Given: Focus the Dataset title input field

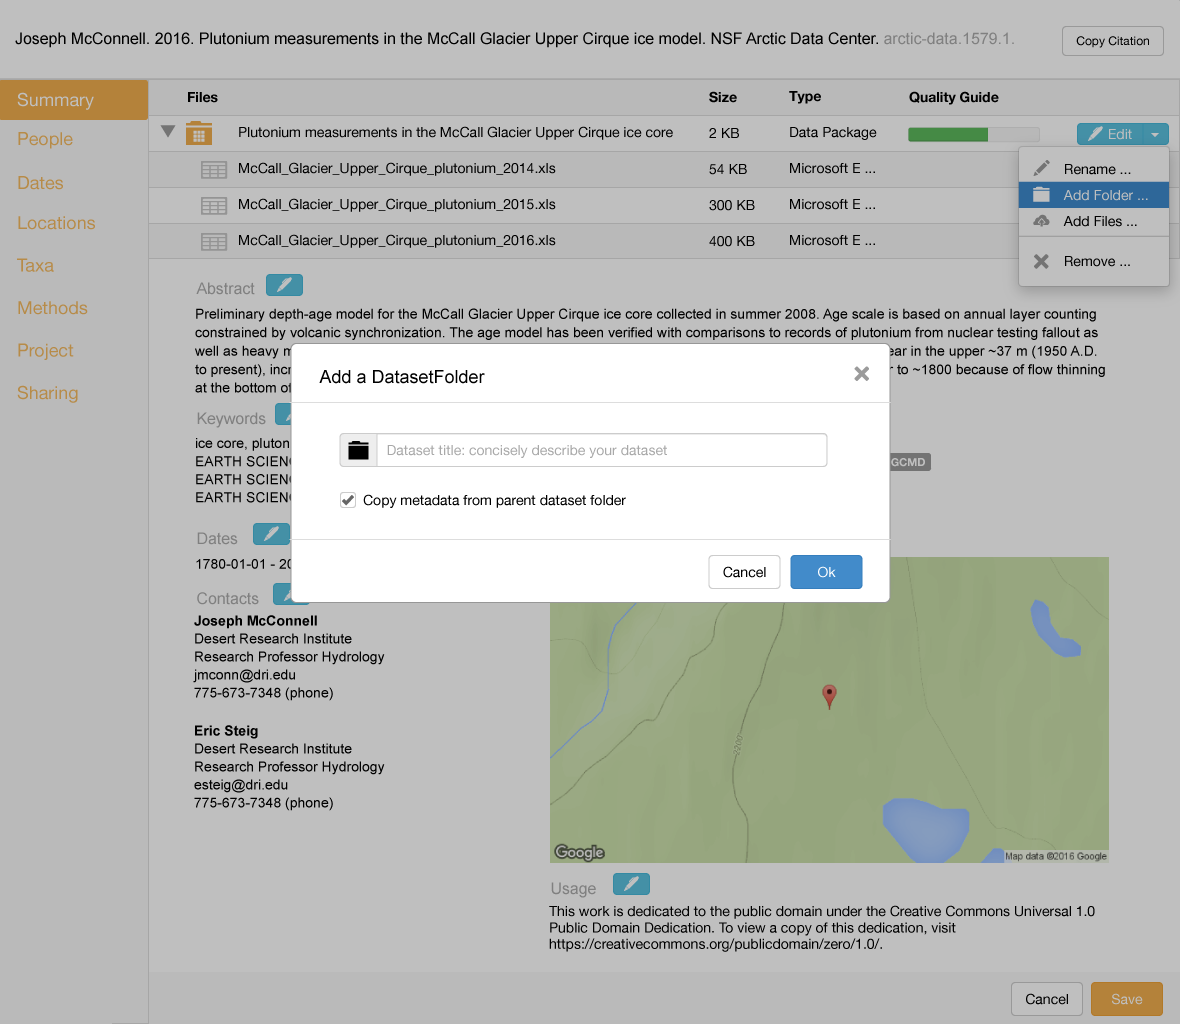Looking at the screenshot, I should coord(600,451).
